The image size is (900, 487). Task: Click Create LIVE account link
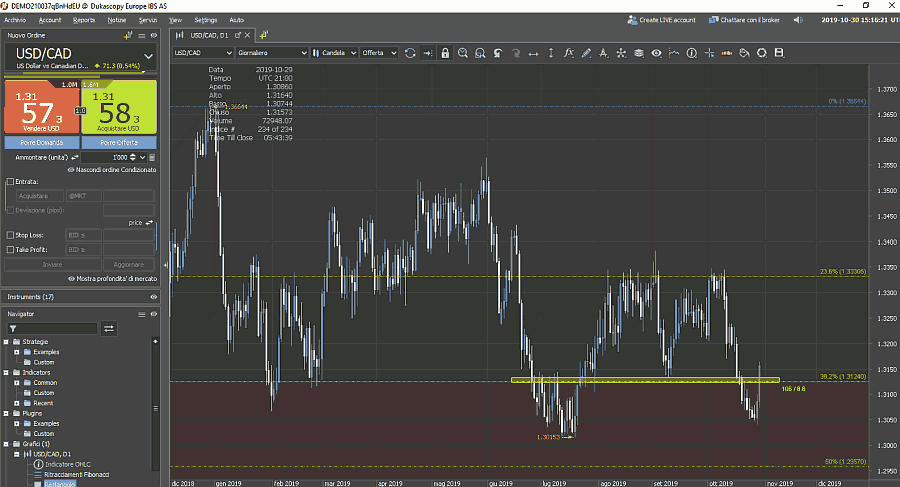point(661,19)
